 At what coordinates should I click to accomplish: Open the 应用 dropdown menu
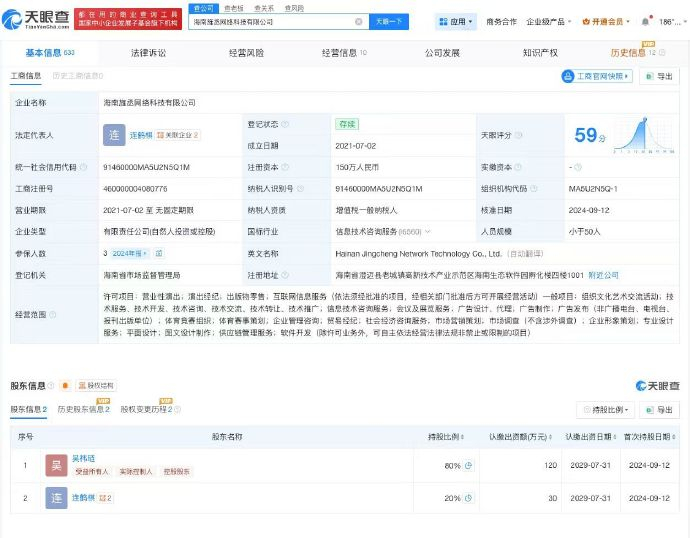click(x=456, y=21)
